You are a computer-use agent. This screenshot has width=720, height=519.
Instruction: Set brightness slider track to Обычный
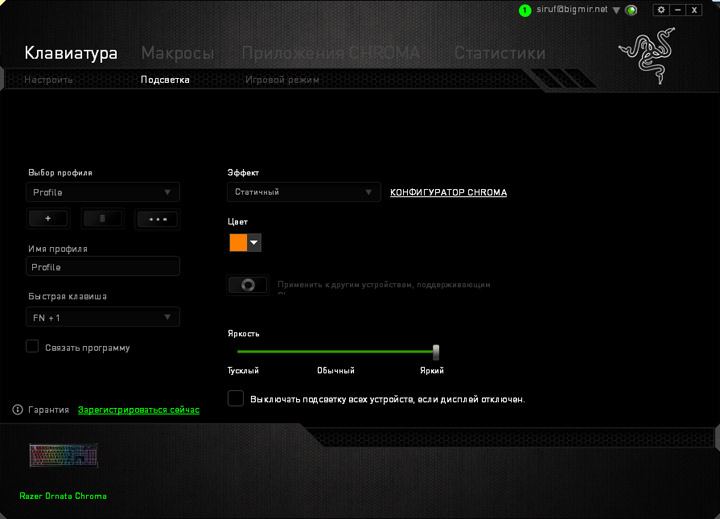click(x=336, y=352)
